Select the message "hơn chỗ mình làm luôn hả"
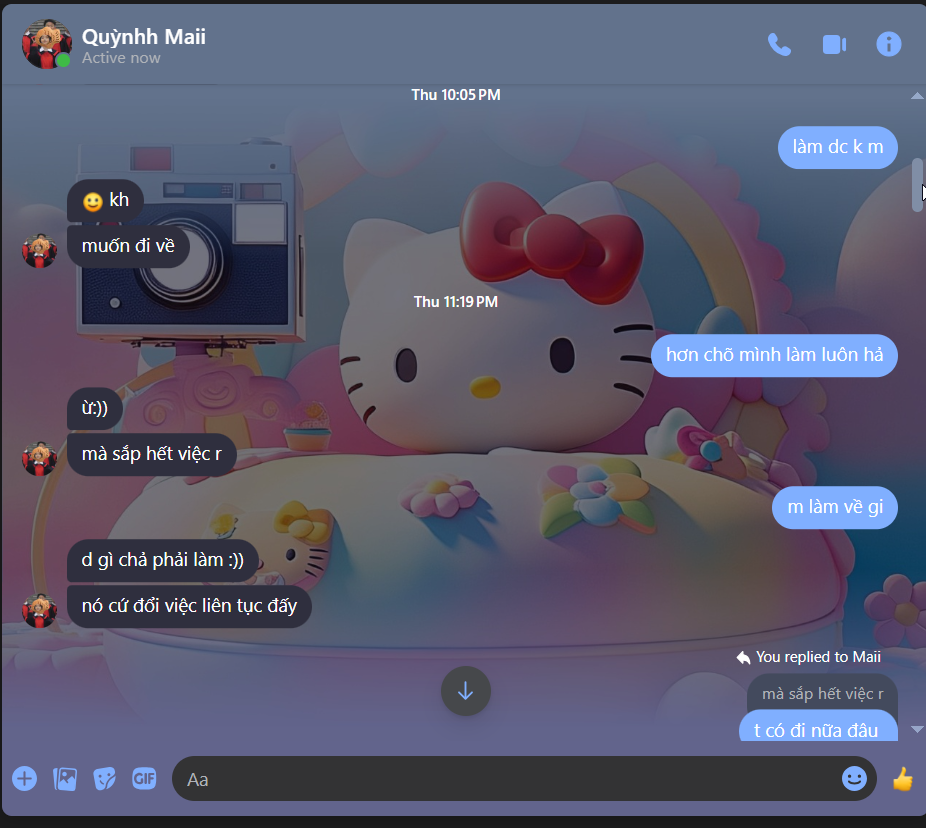 774,355
